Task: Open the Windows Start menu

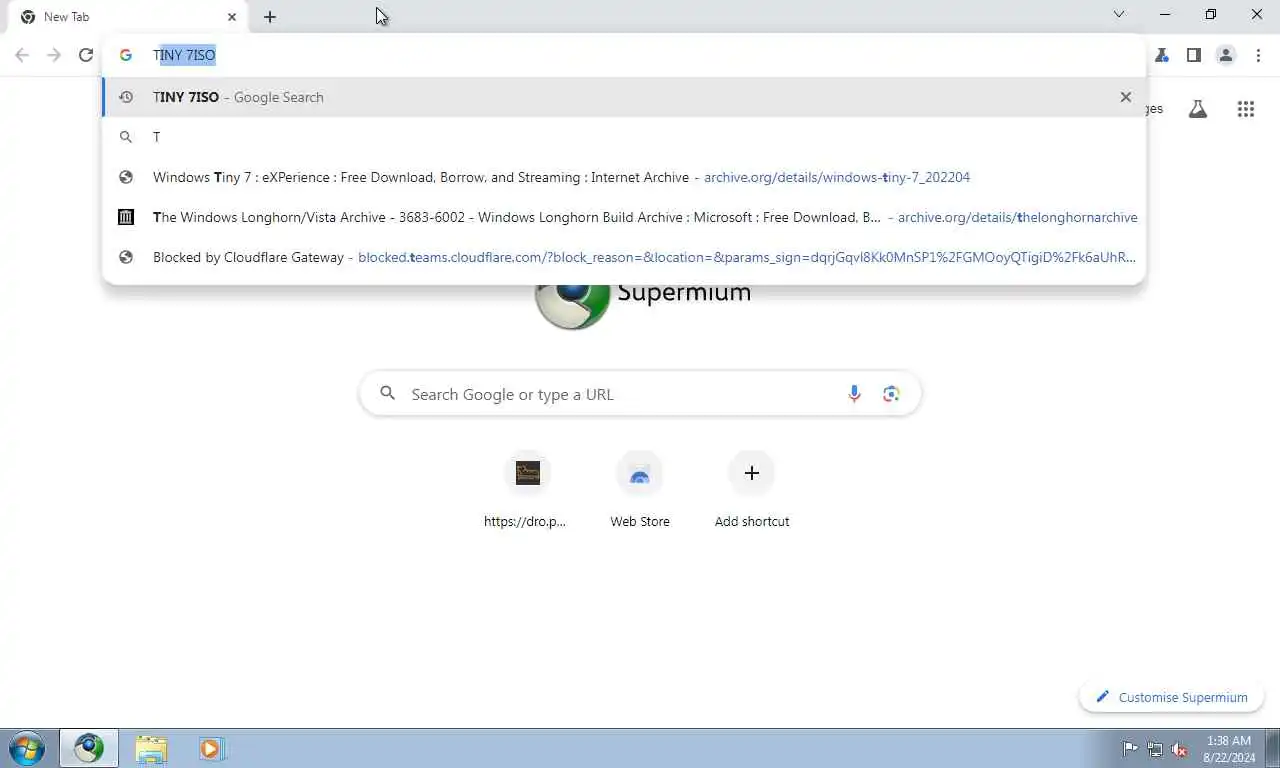Action: (27, 748)
